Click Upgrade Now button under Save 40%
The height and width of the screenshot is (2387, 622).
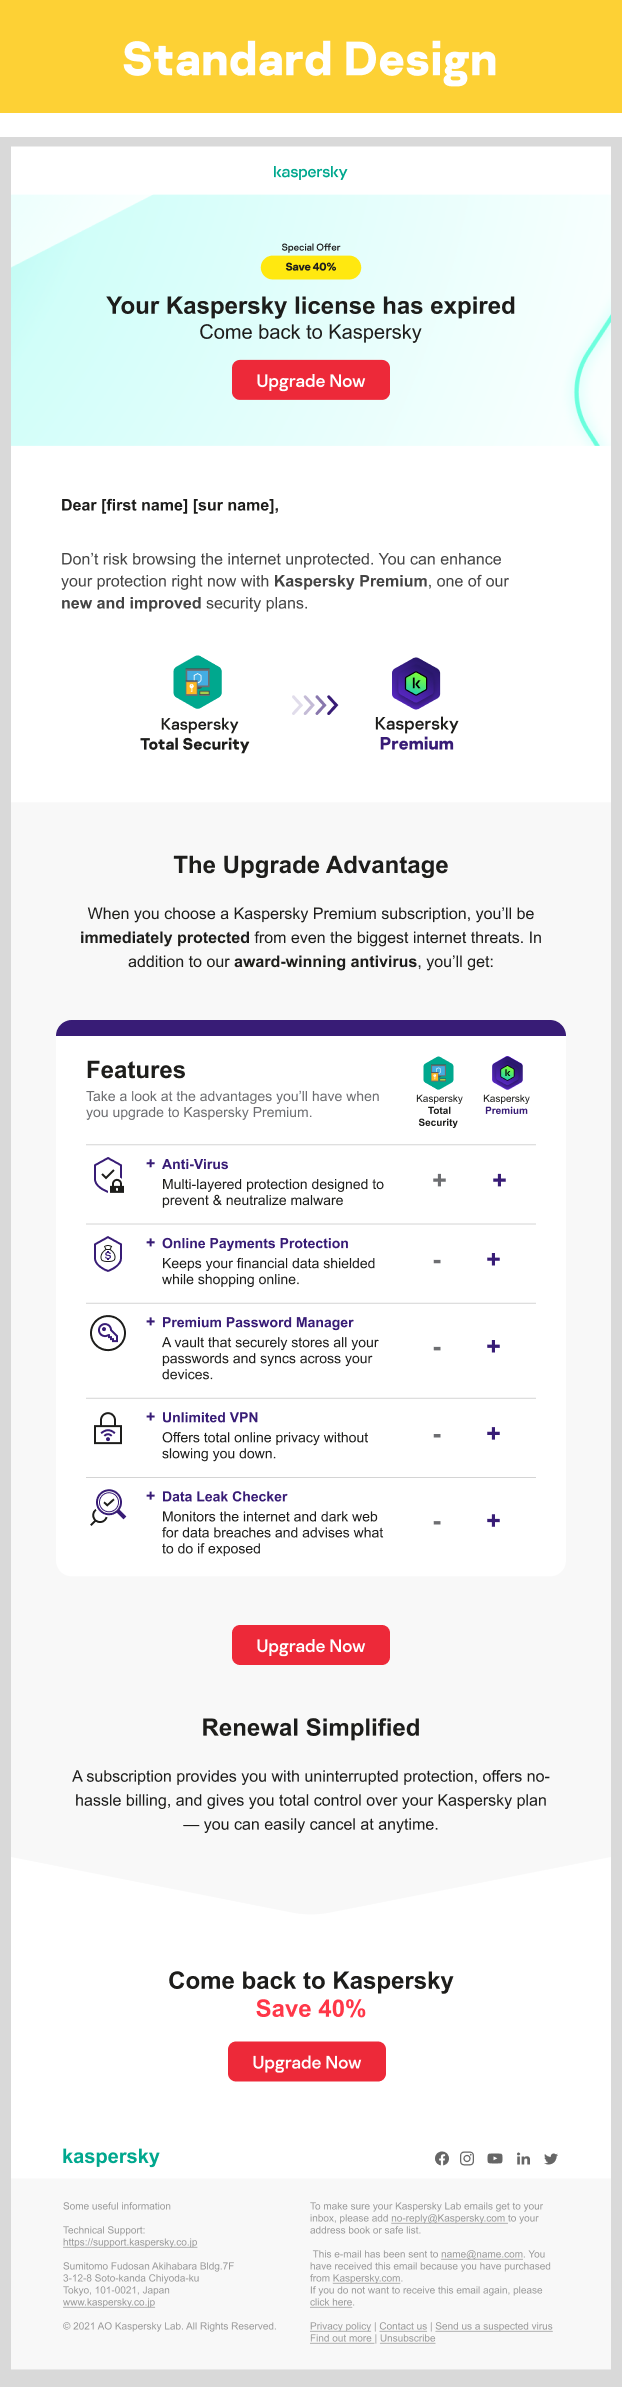[307, 2062]
